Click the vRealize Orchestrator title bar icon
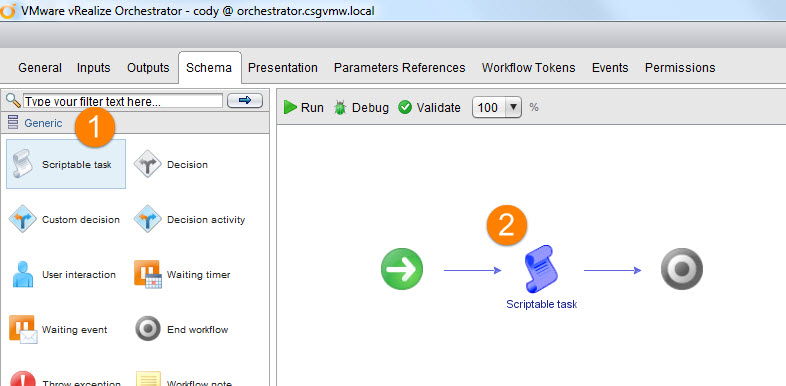Viewport: 786px width, 386px height. click(x=8, y=10)
